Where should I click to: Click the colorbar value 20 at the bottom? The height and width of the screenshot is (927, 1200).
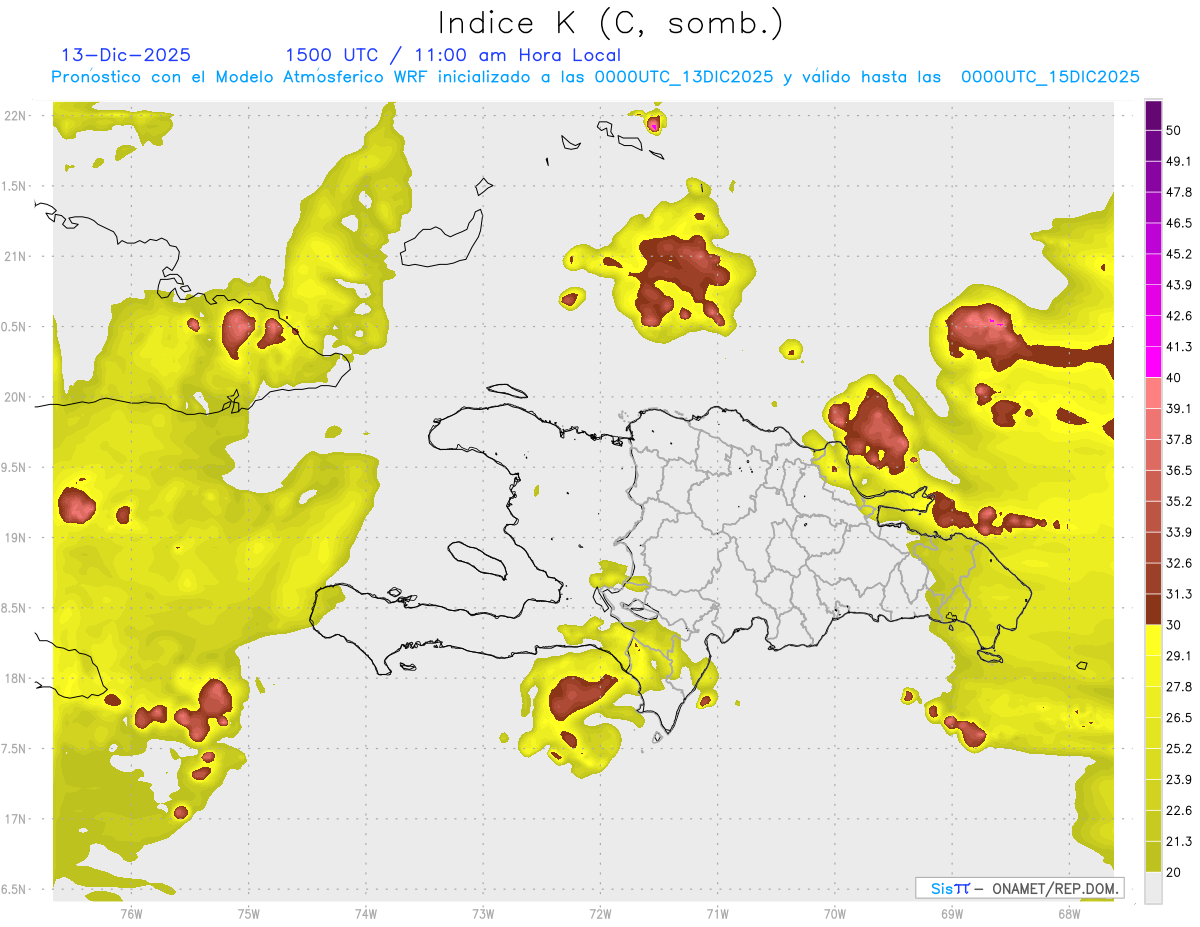1176,872
